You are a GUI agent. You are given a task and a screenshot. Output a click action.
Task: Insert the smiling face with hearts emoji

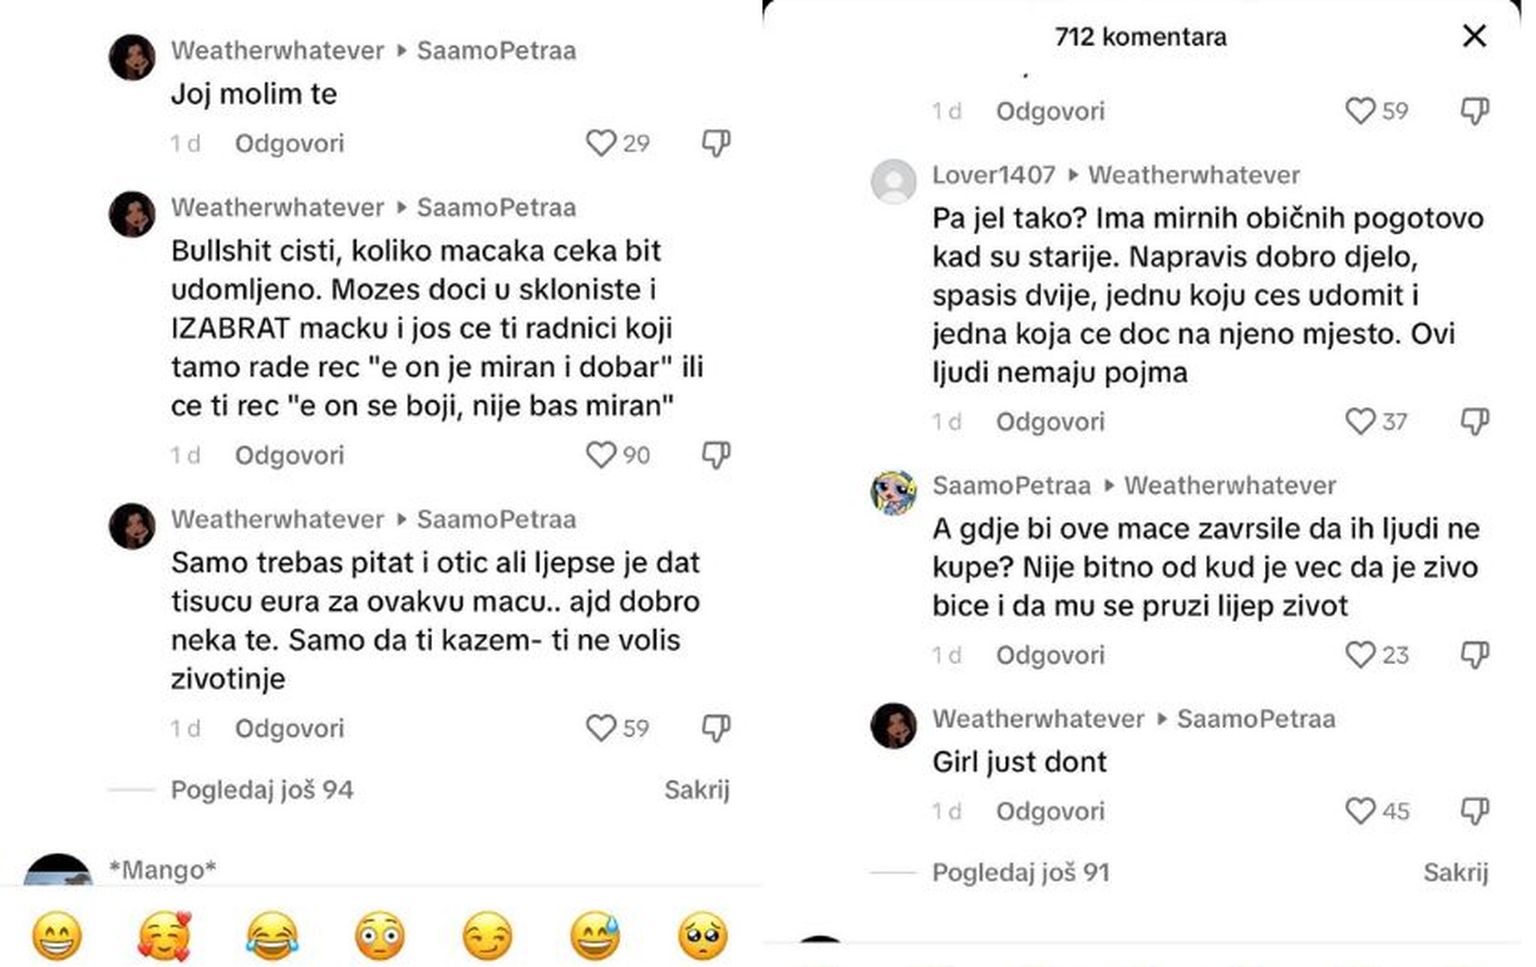point(164,936)
